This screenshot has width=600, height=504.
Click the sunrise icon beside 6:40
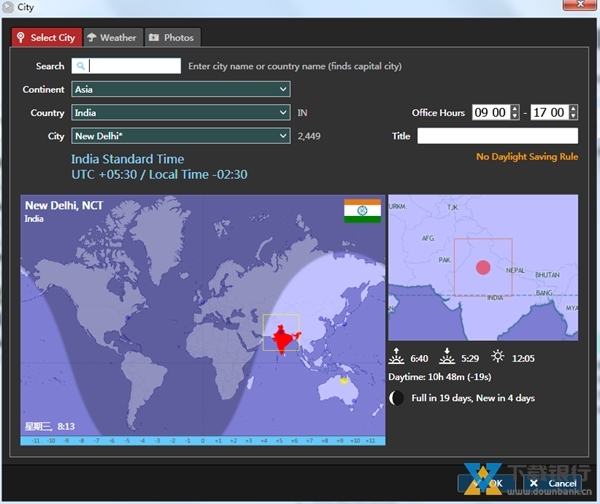(395, 357)
